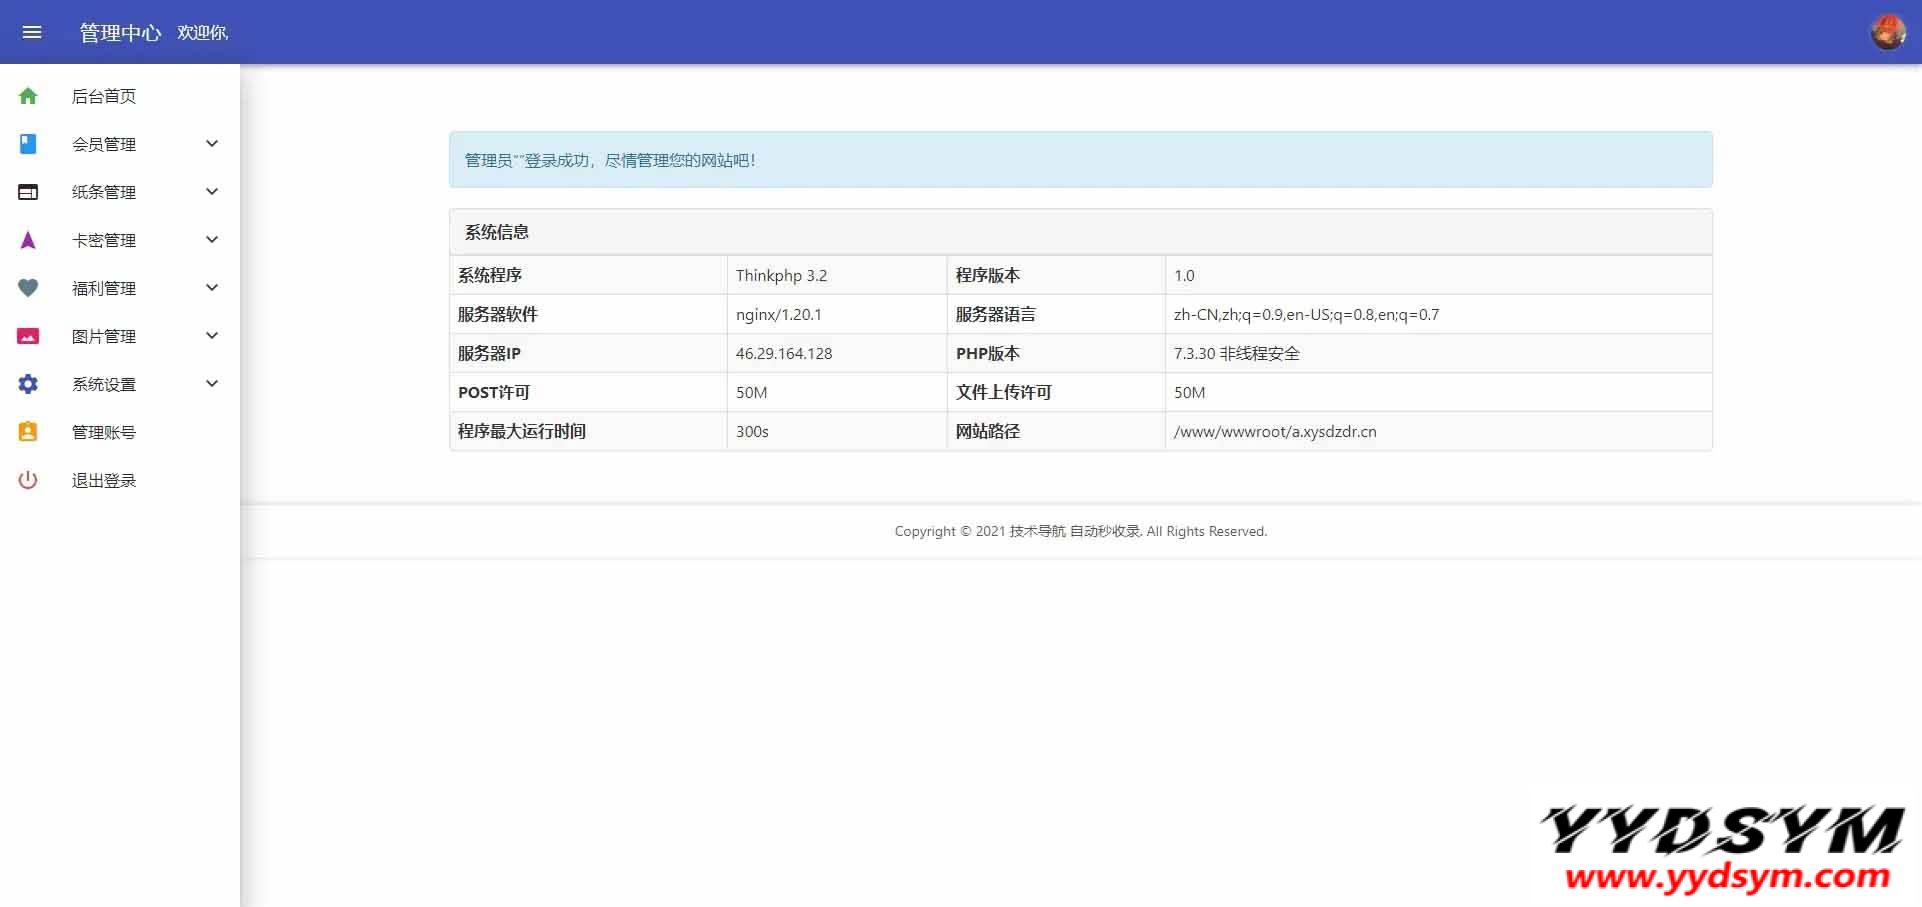Expand the 纸条管理 chevron
This screenshot has width=1922, height=907.
pyautogui.click(x=212, y=192)
